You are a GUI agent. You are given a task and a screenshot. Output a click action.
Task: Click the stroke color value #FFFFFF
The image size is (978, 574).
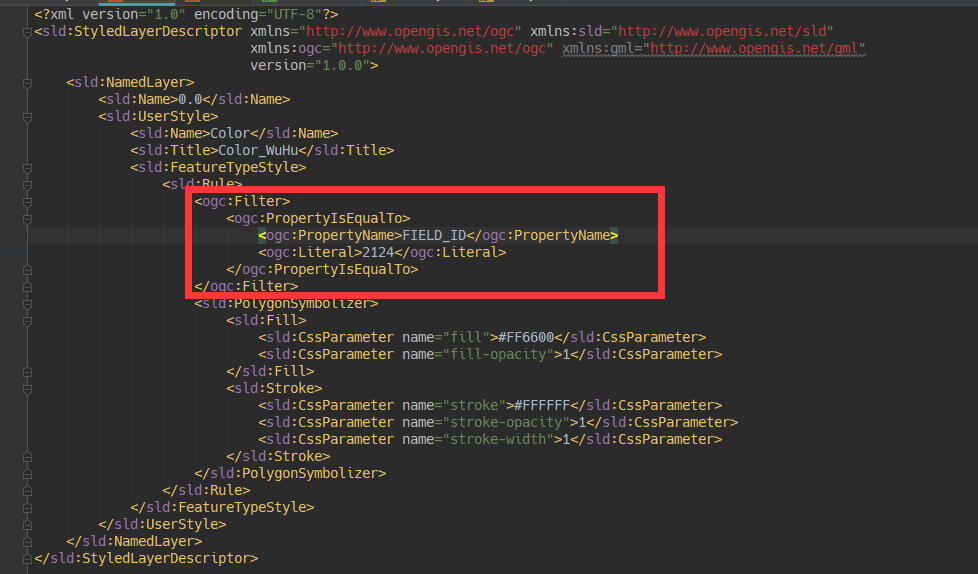click(x=542, y=405)
